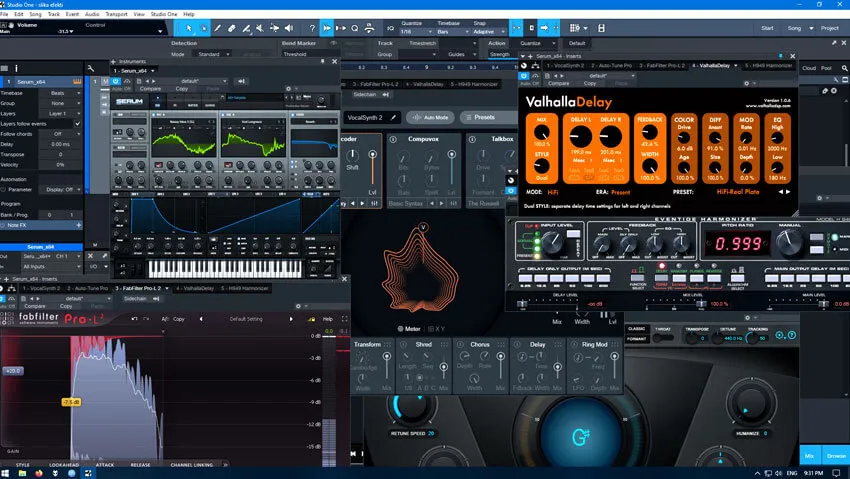This screenshot has height=479, width=850.
Task: Click the IQ input quantize icon
Action: point(390,28)
